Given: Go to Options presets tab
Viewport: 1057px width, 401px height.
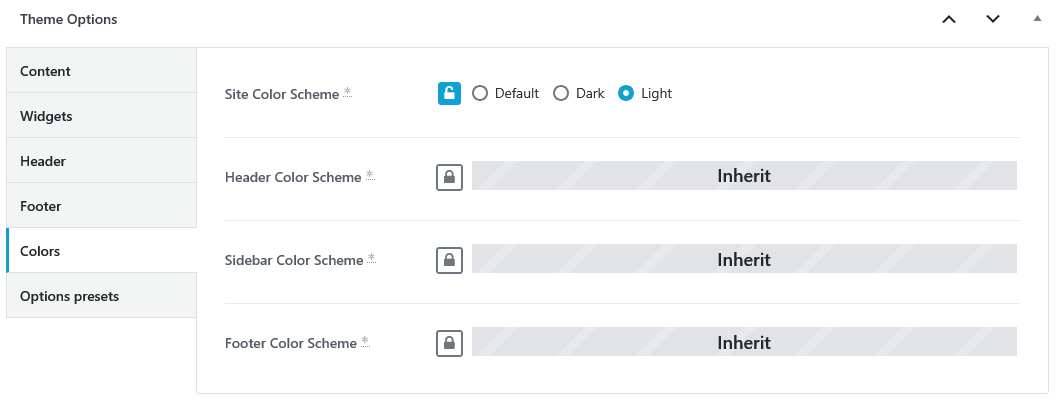Looking at the screenshot, I should coord(102,295).
